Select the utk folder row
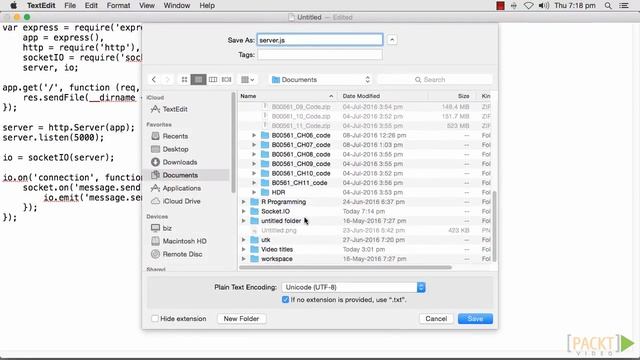 coord(365,240)
